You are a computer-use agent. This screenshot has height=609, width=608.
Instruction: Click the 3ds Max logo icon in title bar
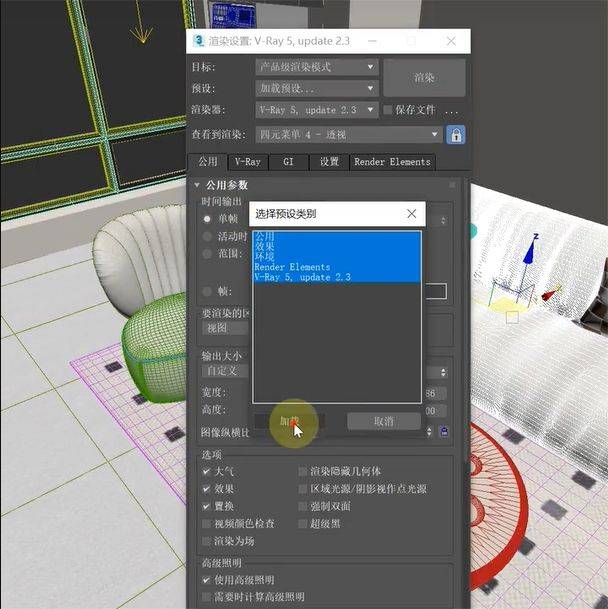click(199, 41)
